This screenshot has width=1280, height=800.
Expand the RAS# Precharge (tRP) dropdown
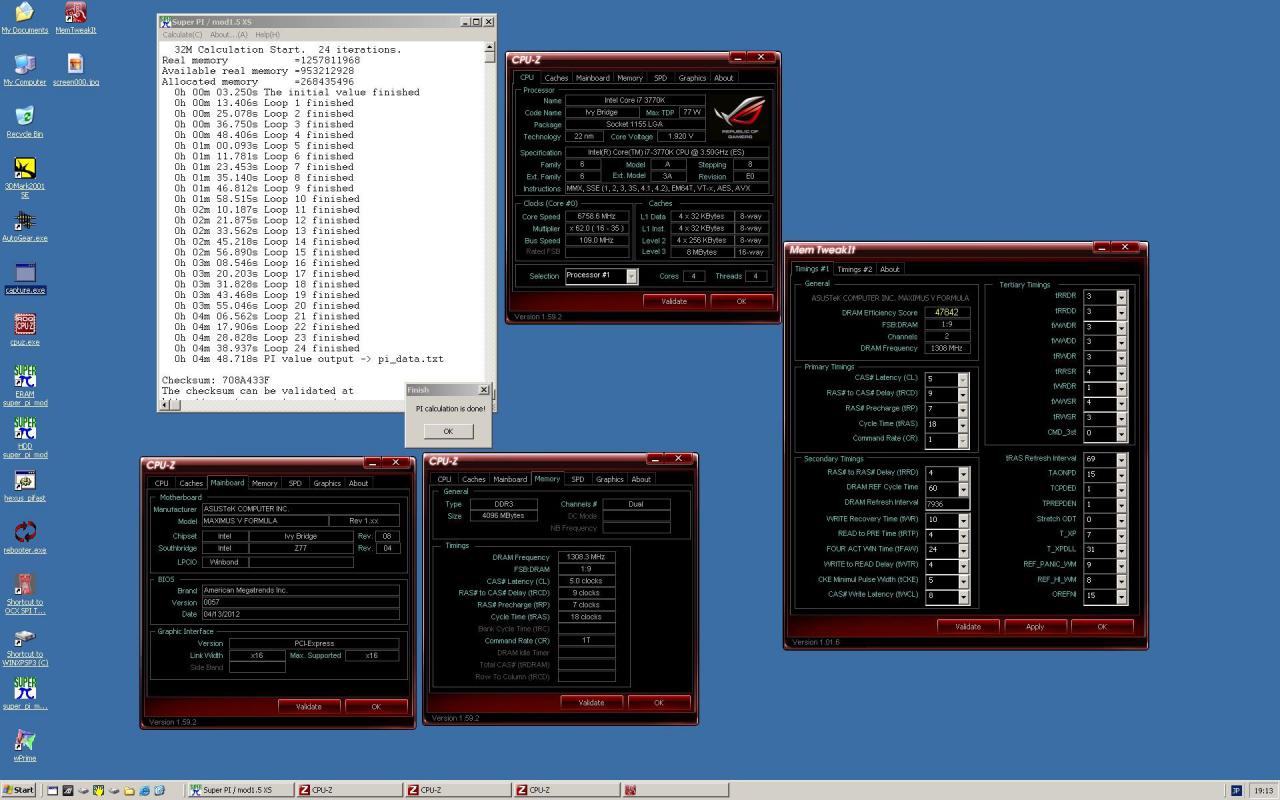[x=963, y=409]
